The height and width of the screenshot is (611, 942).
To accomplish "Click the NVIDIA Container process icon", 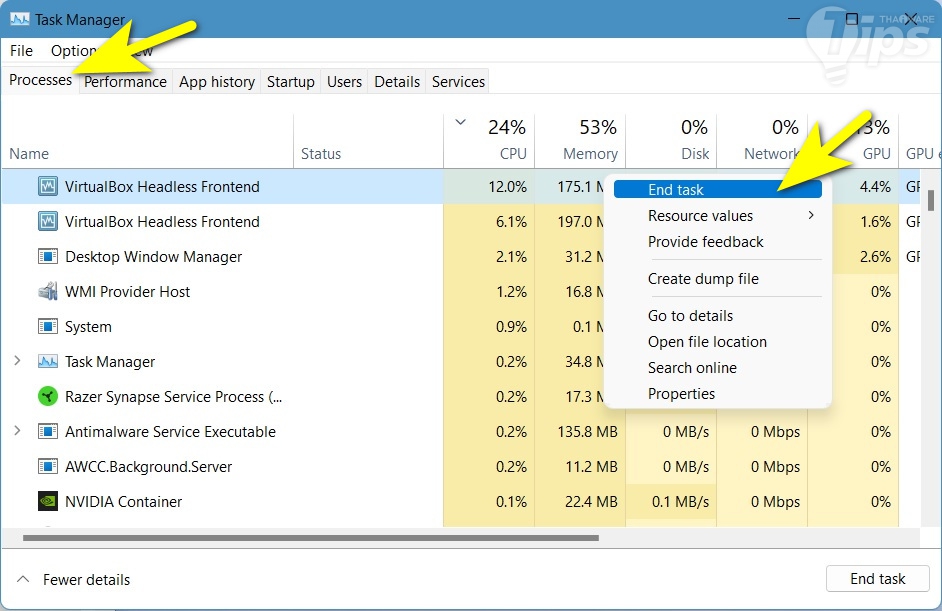I will (x=48, y=502).
